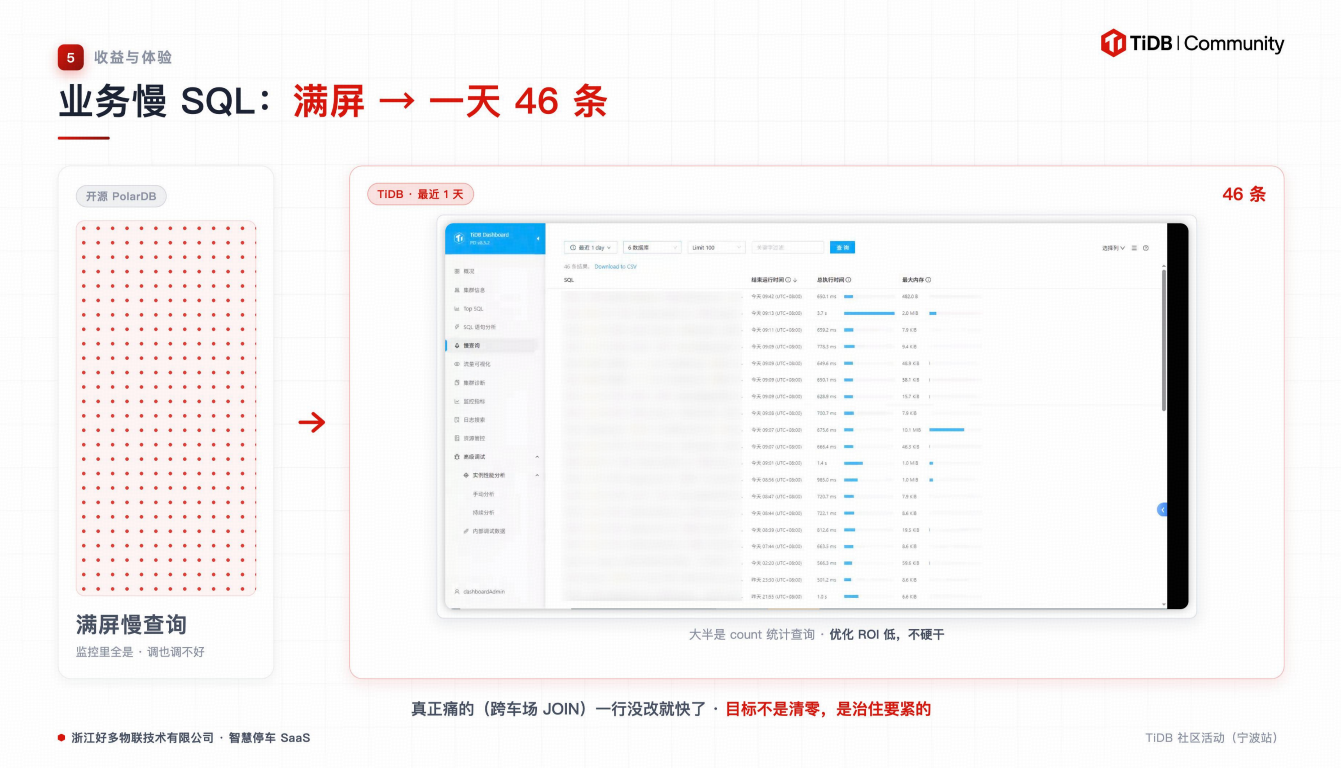
Task: Click the blue 查询 button
Action: 842,247
